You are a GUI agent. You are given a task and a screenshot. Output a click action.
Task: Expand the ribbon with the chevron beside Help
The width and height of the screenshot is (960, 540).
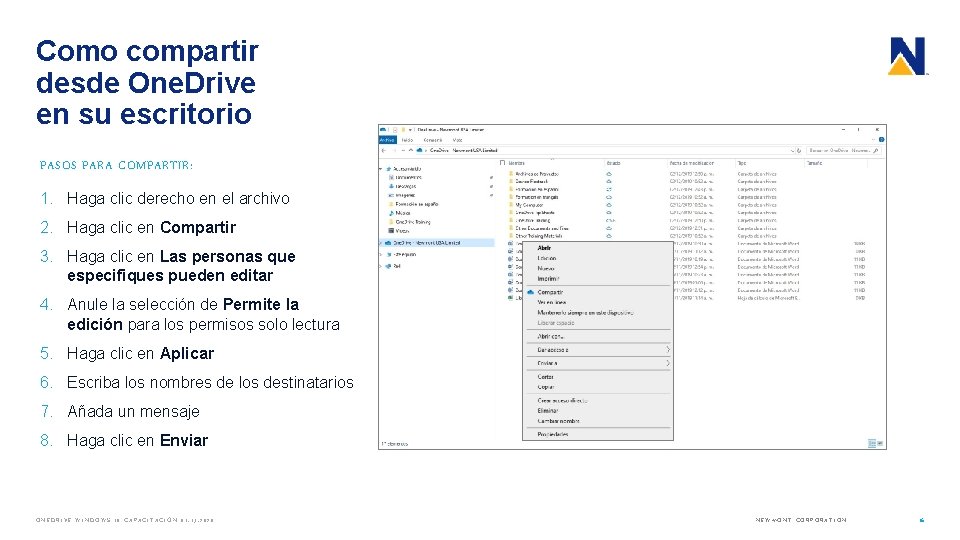click(x=874, y=140)
